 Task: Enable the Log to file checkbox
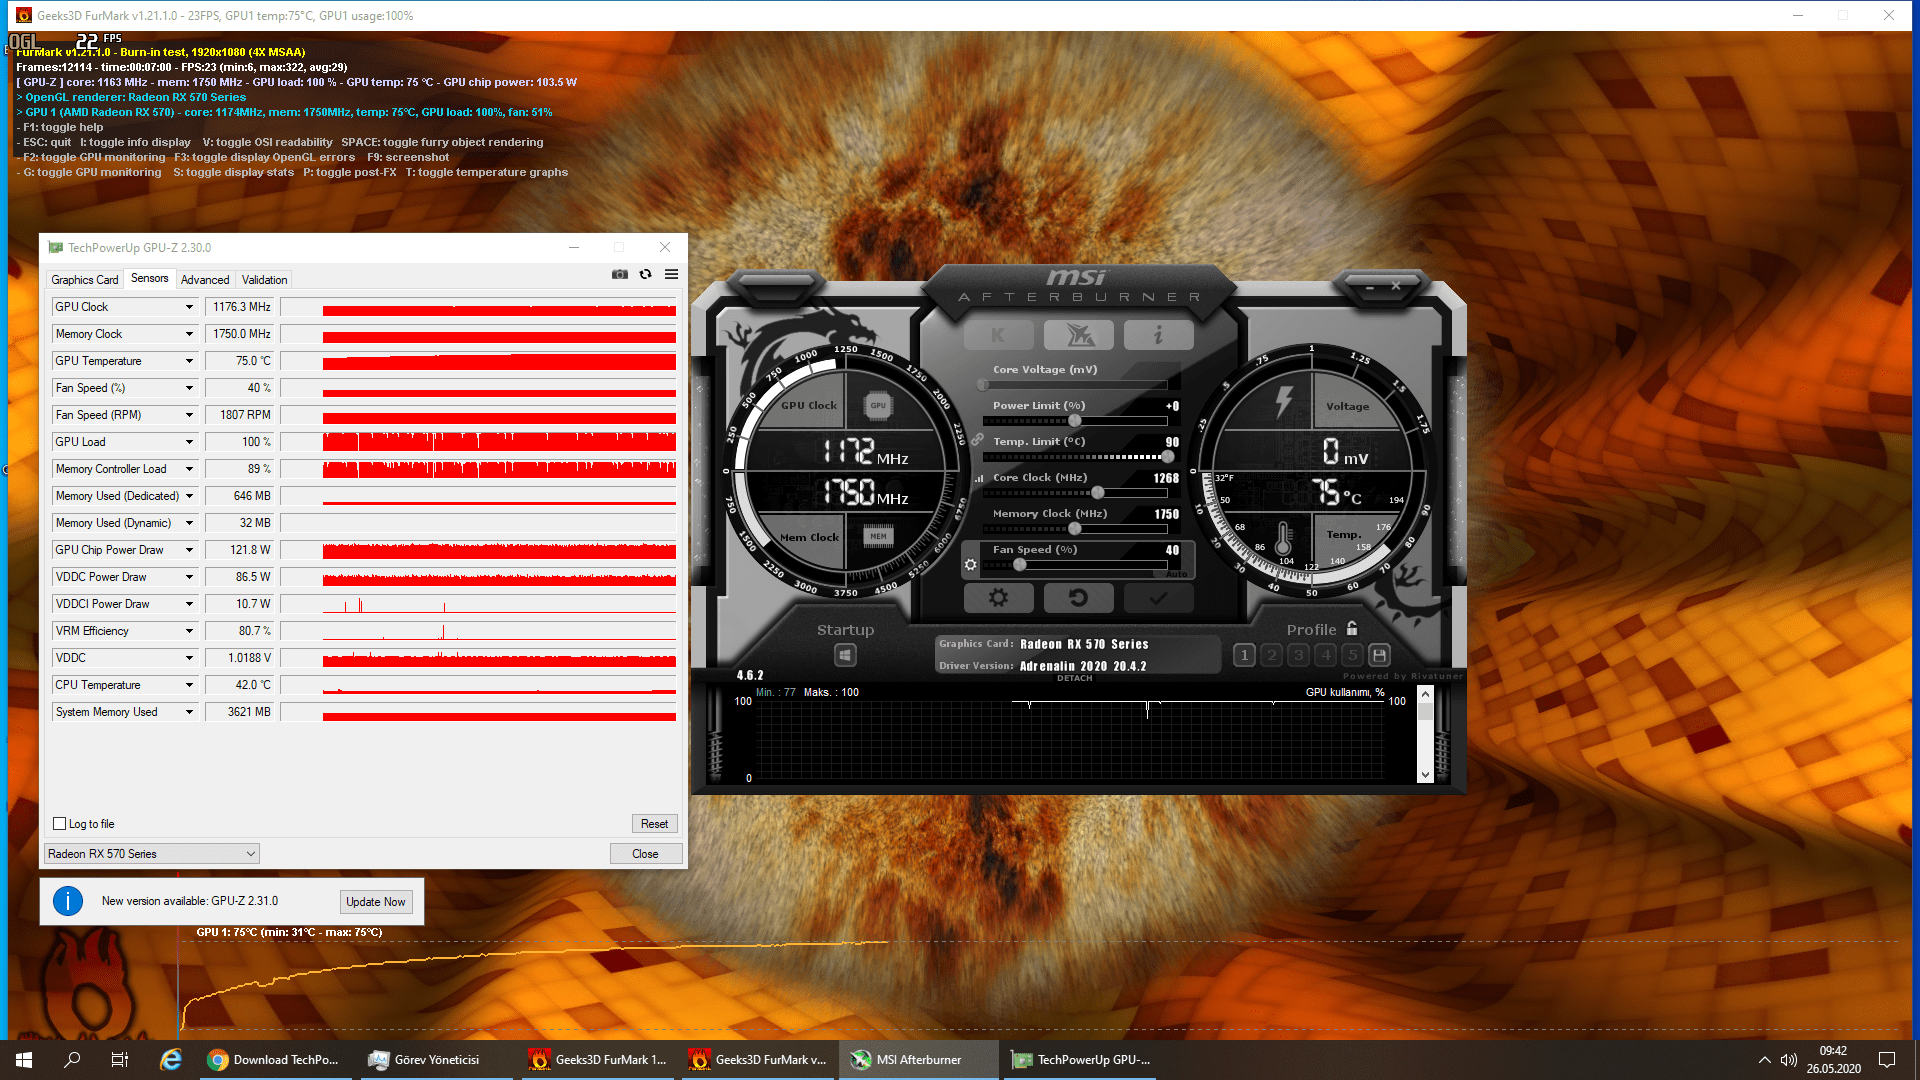coord(60,824)
